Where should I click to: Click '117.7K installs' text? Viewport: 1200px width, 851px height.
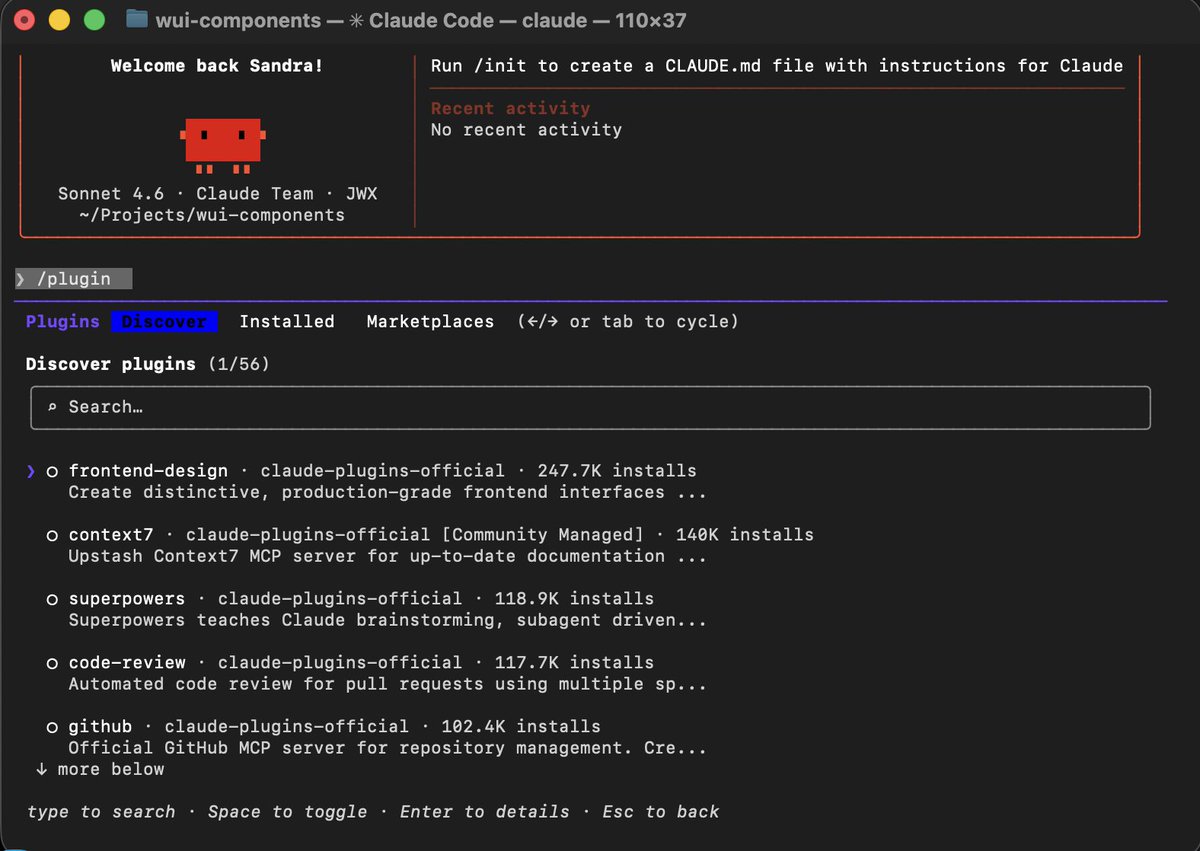click(574, 662)
